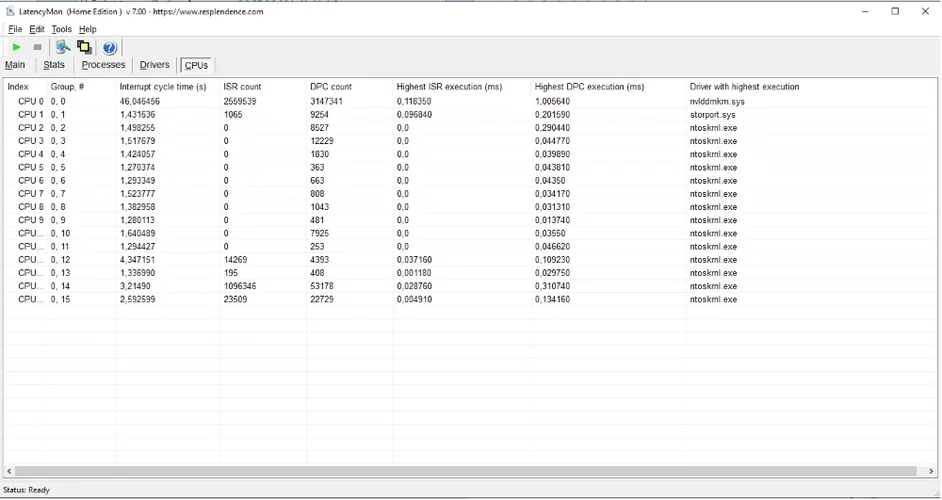Screen dimensions: 942x500
Task: Open the Edit menu
Action: [x=37, y=29]
